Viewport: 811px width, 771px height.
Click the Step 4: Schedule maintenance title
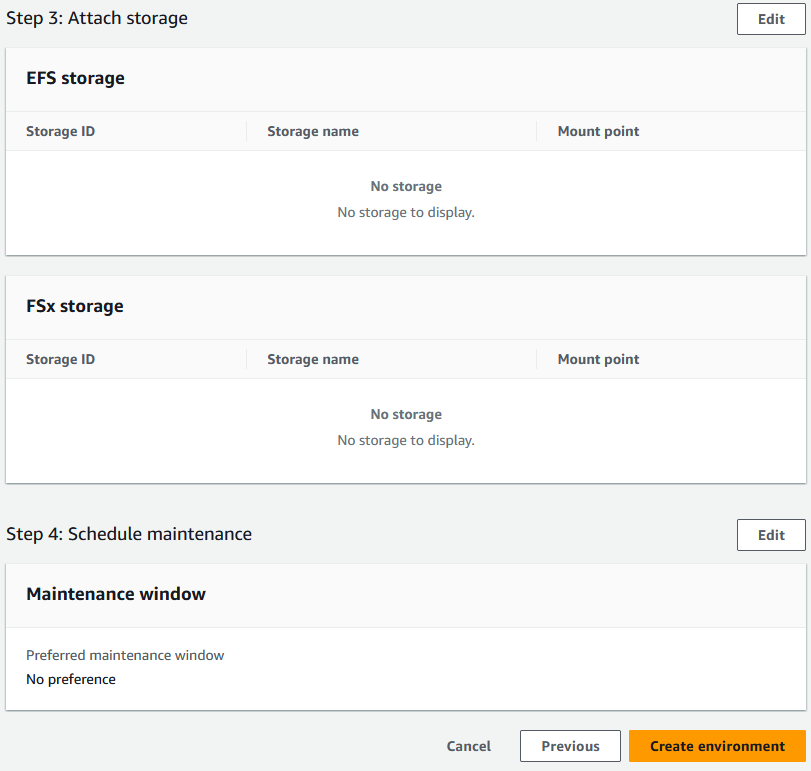coord(129,534)
